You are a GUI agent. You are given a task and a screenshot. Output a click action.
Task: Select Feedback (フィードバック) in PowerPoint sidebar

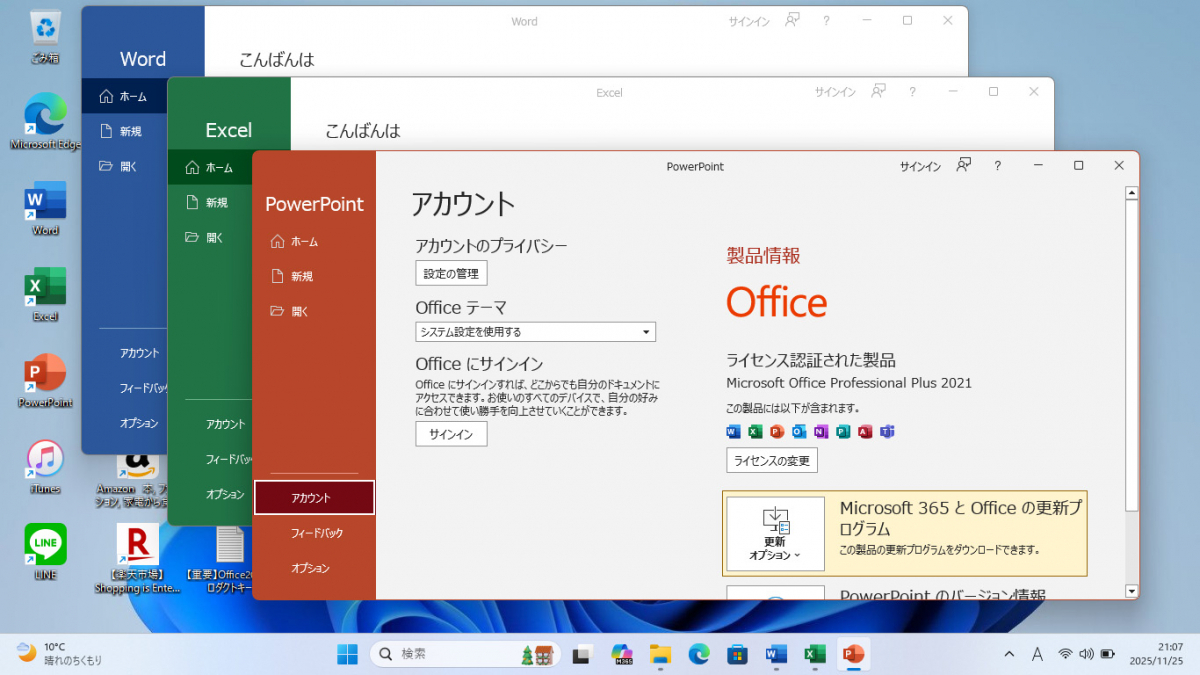click(316, 533)
